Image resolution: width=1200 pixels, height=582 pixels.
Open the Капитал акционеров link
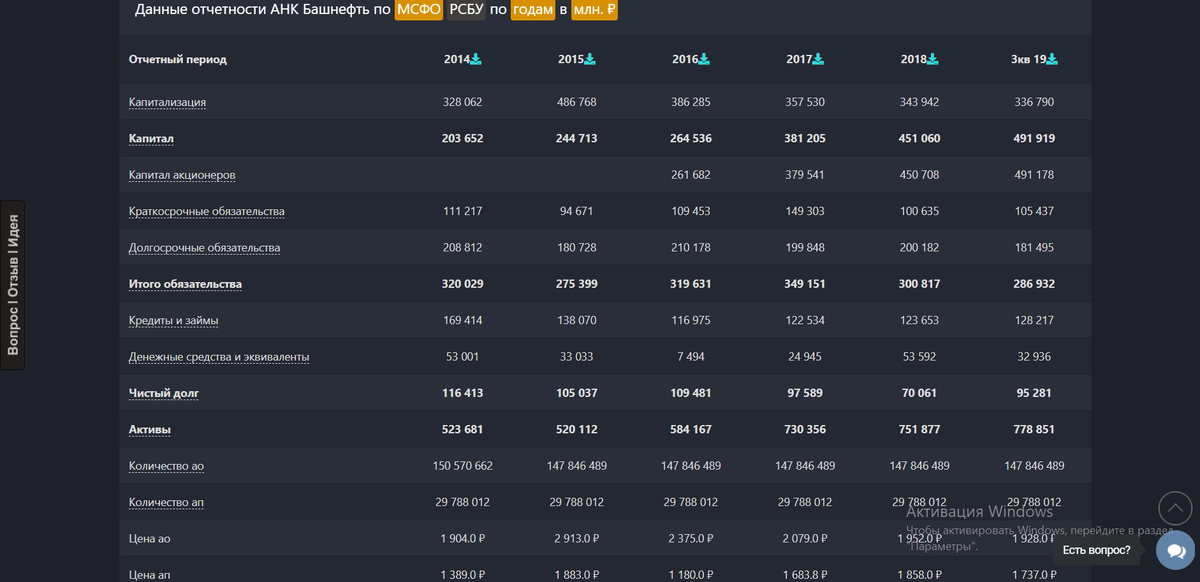[x=182, y=175]
